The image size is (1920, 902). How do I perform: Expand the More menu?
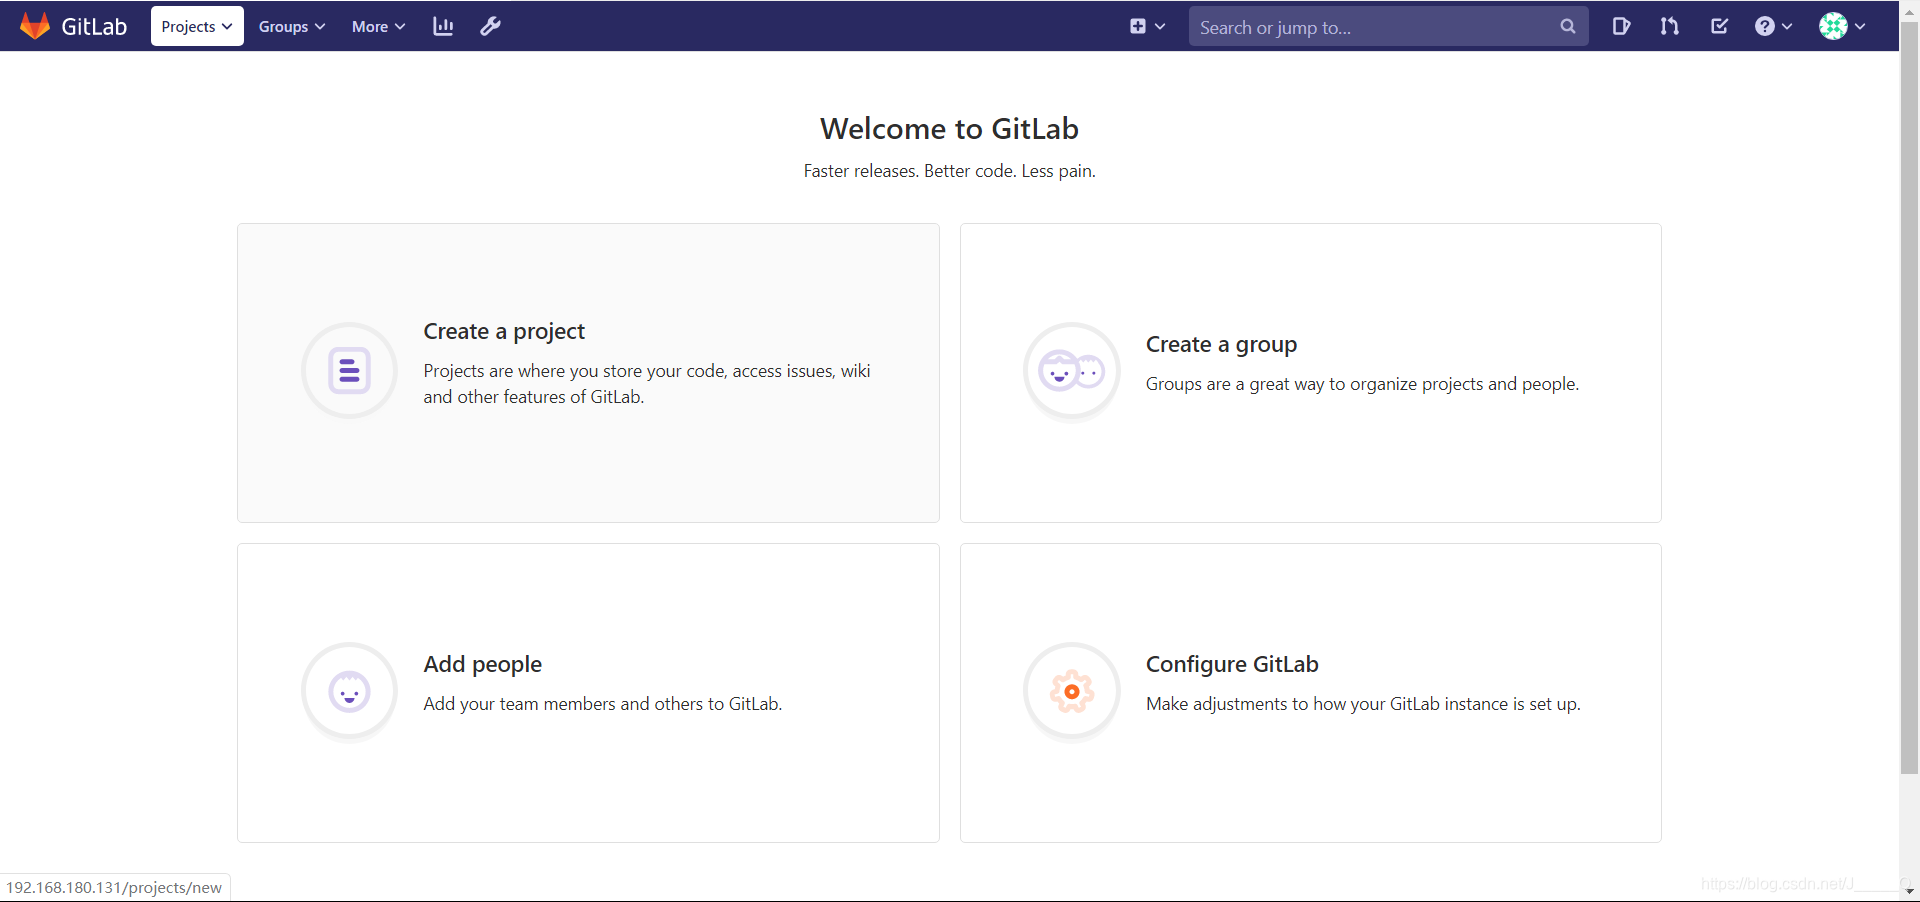pos(378,26)
